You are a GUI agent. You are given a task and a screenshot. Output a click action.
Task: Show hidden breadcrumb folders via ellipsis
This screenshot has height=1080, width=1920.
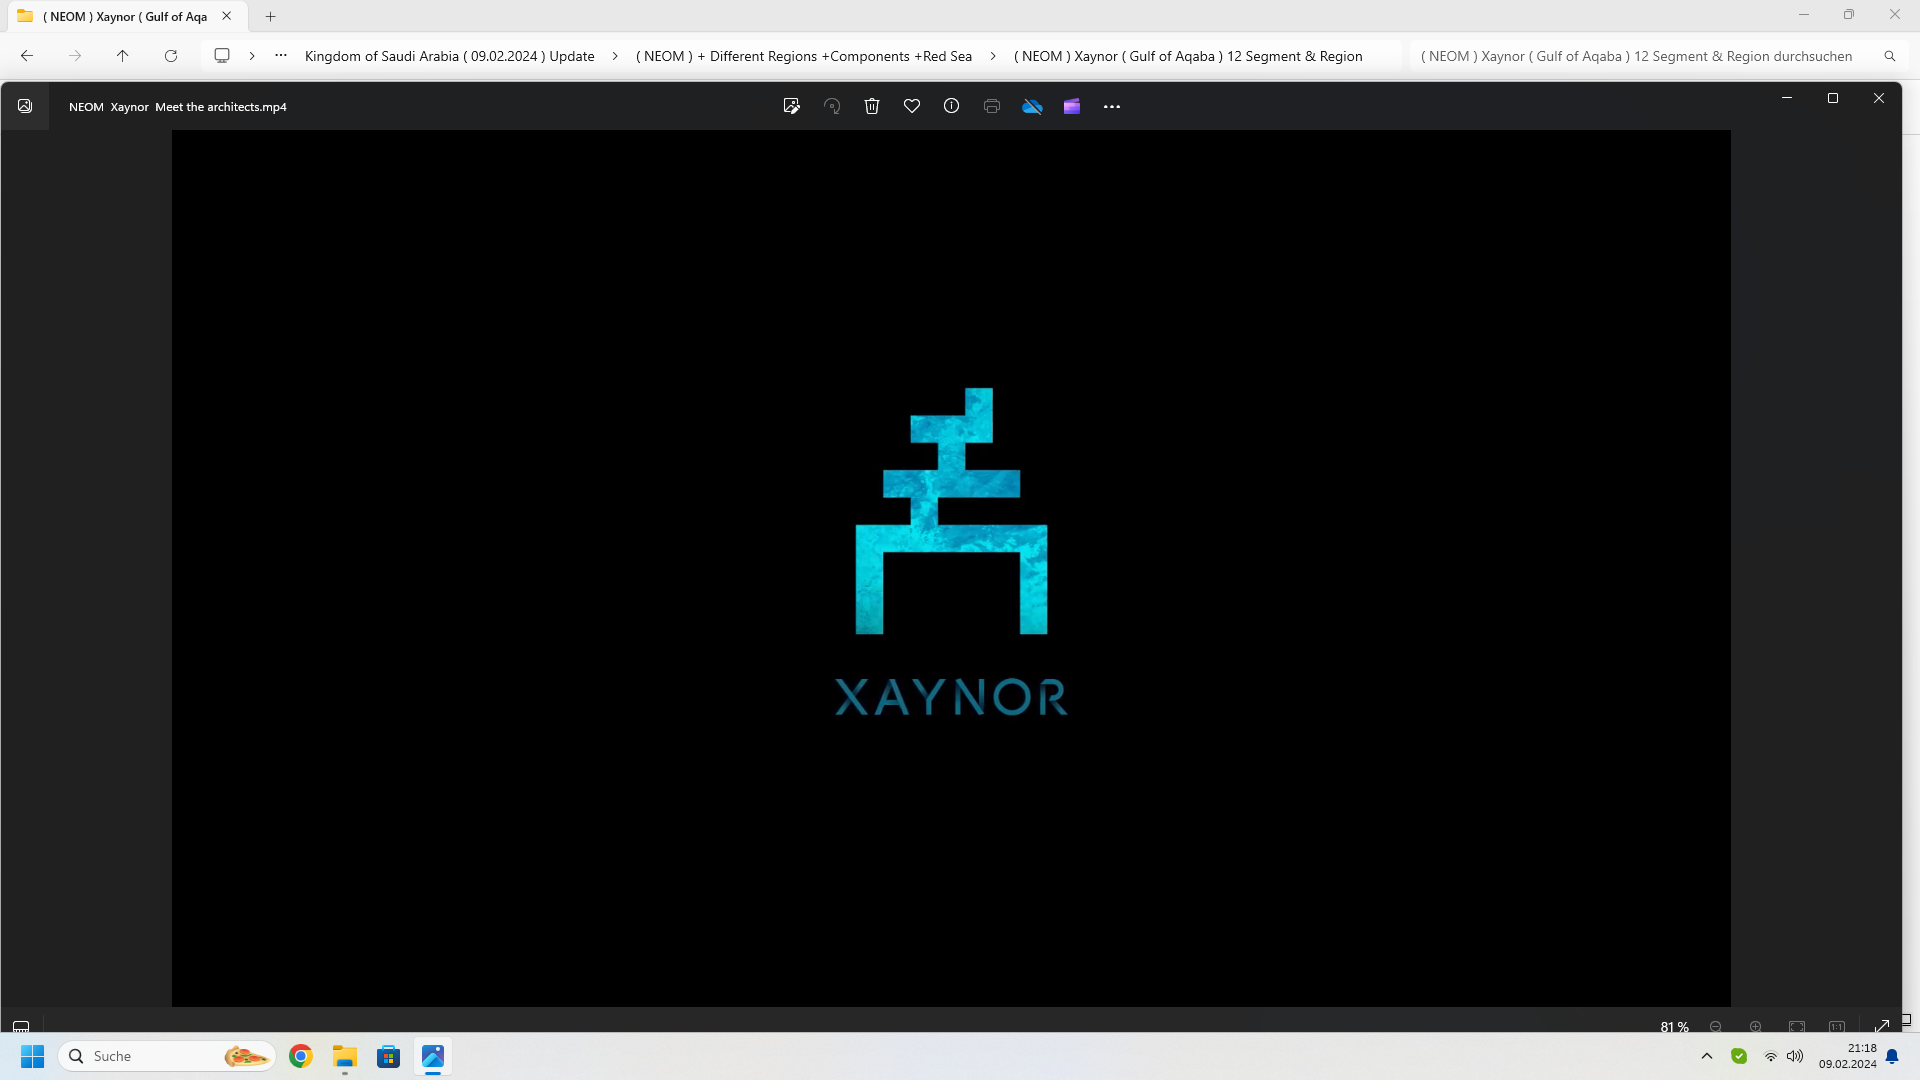coord(281,56)
